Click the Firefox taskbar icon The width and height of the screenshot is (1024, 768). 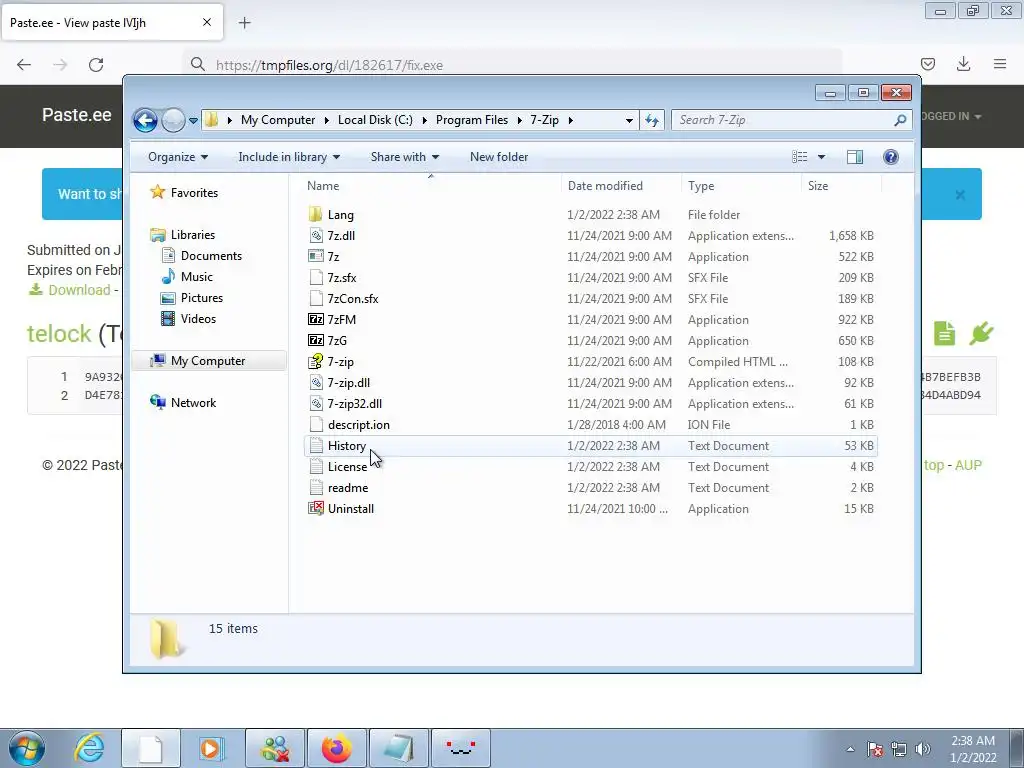coord(337,748)
